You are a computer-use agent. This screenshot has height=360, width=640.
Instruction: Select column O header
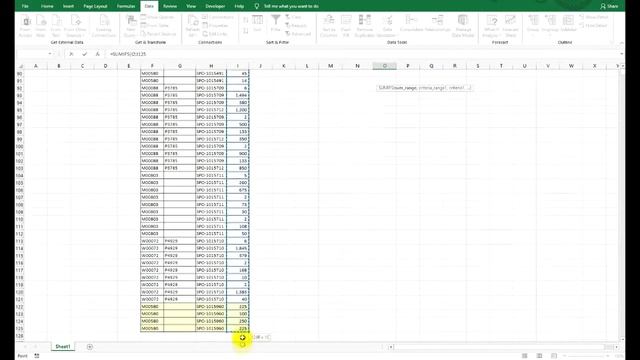[384, 66]
